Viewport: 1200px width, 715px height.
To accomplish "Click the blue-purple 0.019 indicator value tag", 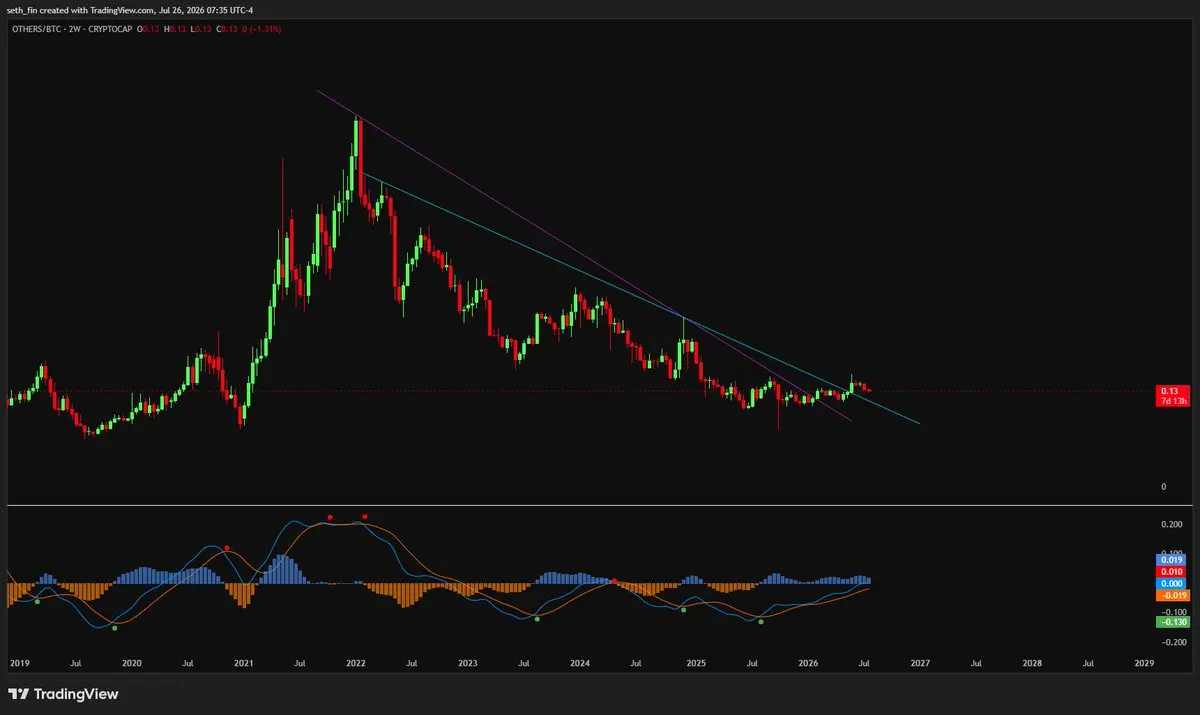I will pyautogui.click(x=1169, y=560).
